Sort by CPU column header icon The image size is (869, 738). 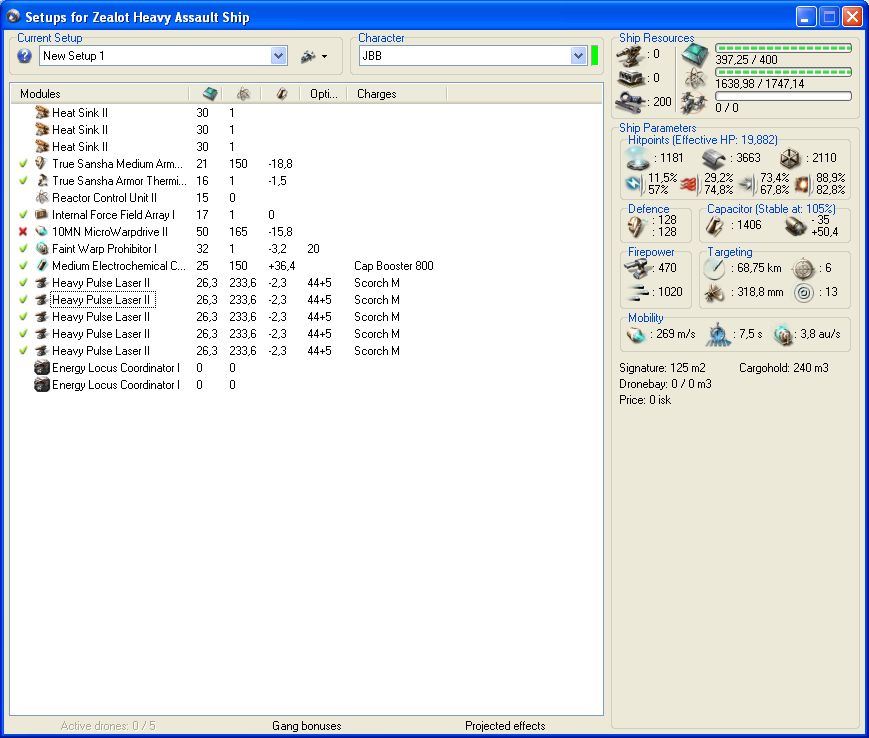coord(210,94)
